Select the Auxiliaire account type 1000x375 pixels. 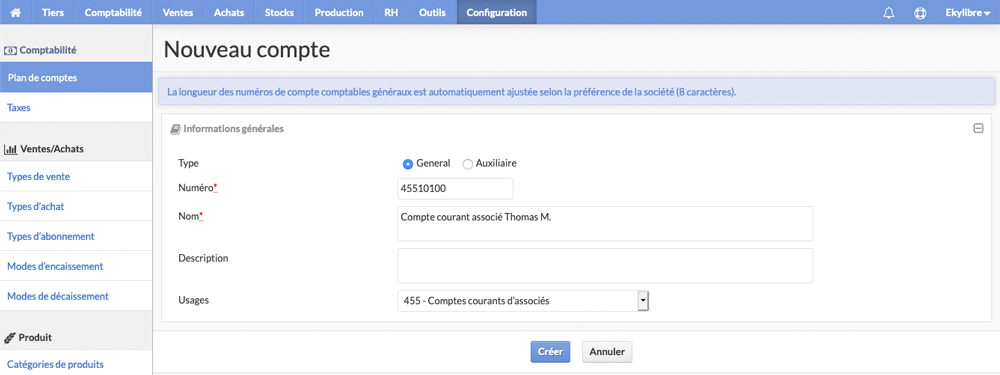(x=467, y=164)
